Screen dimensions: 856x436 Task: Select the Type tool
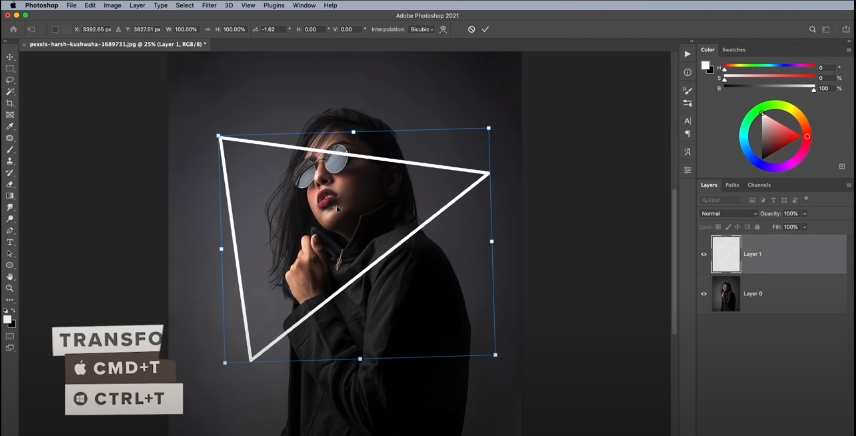(x=10, y=242)
